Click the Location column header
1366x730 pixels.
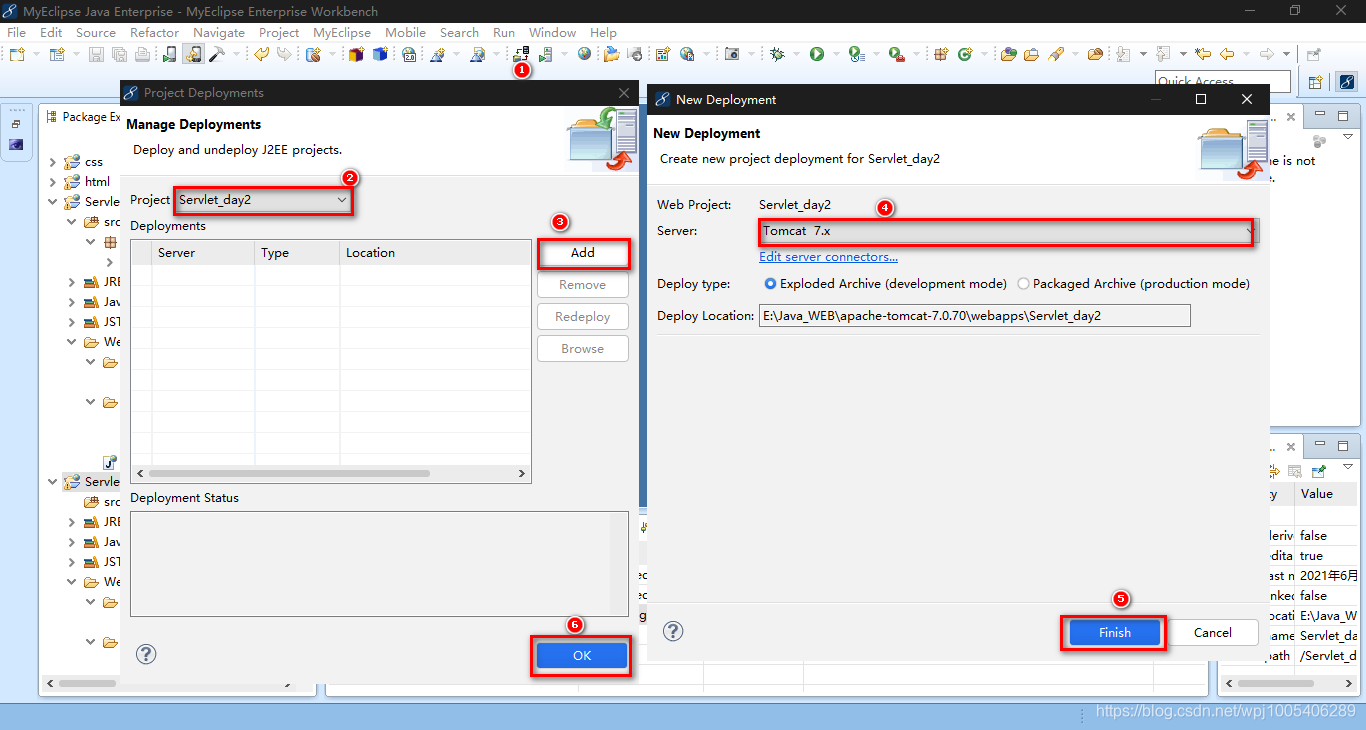435,253
